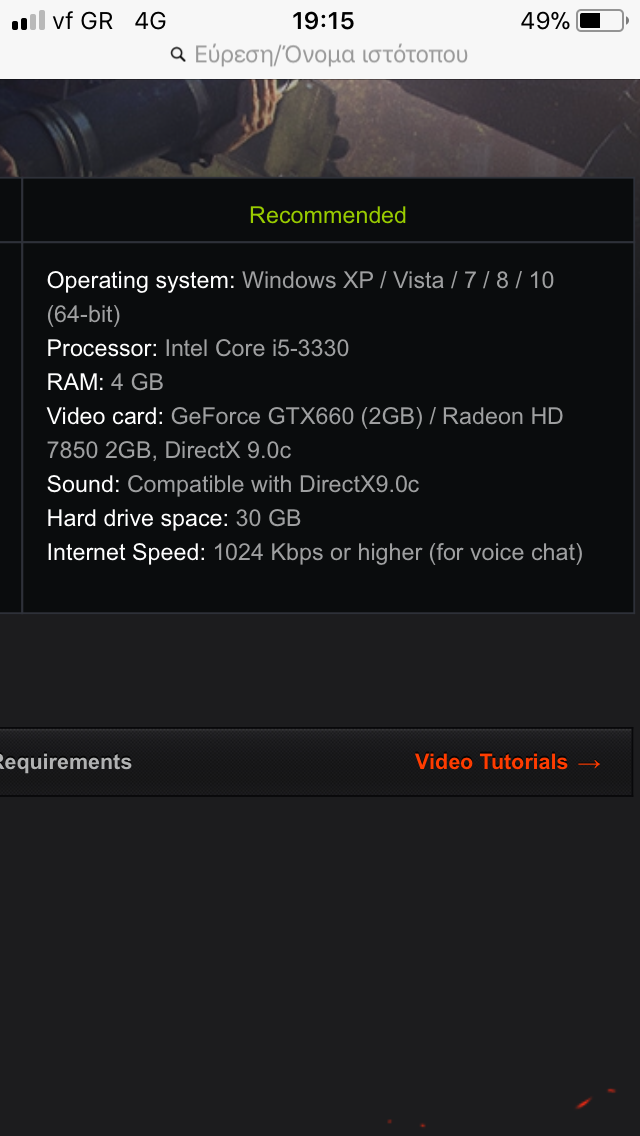Tap the Hard drive space 30 GB line

(x=174, y=518)
